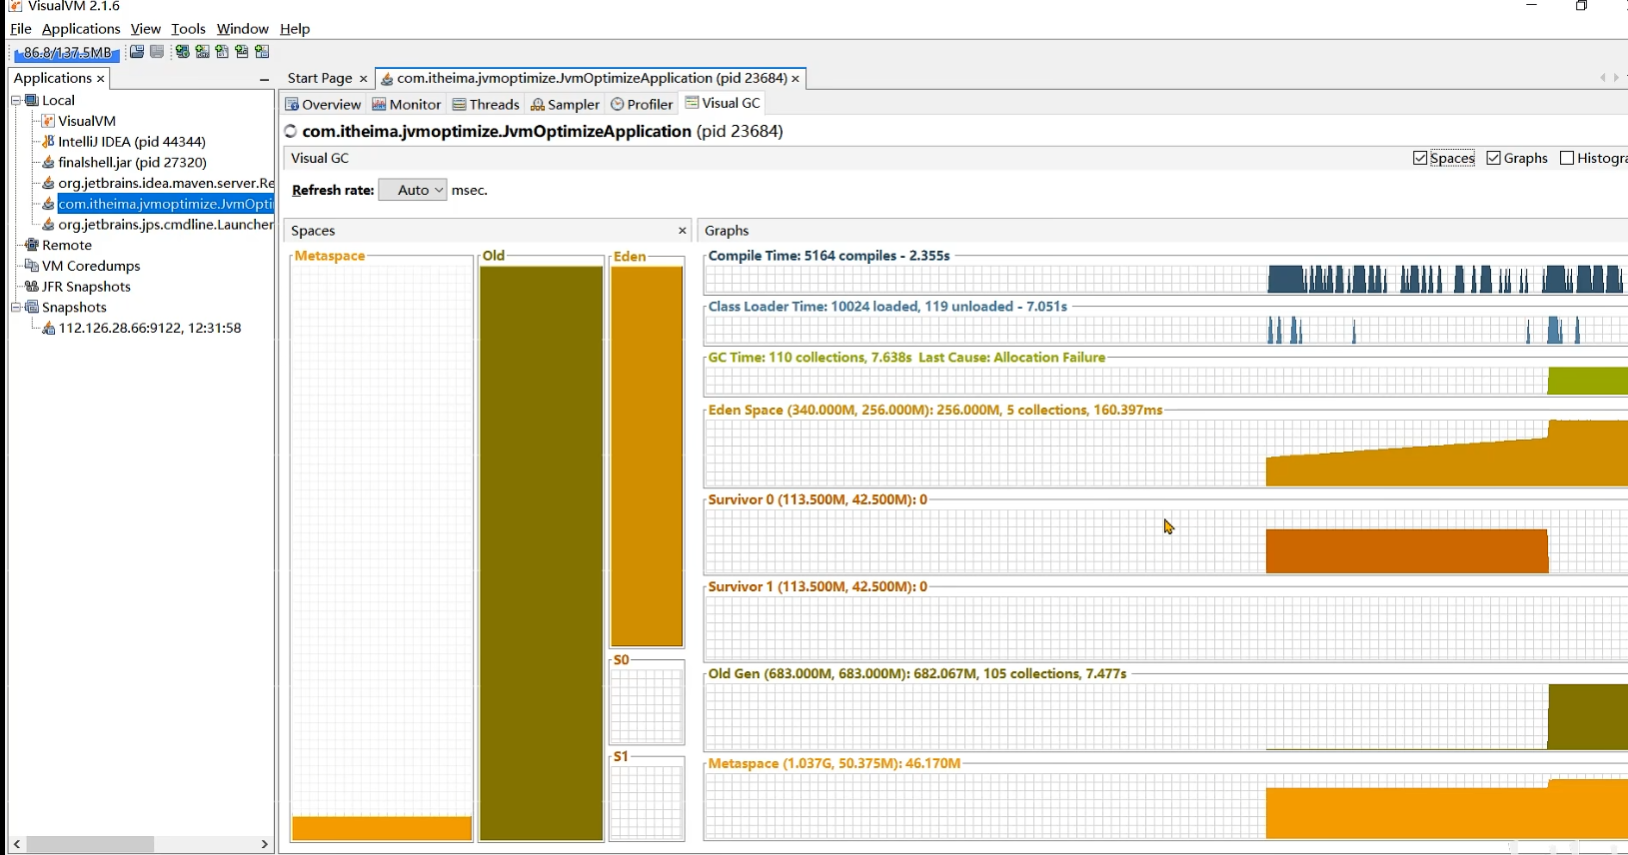Viewport: 1628px width, 855px height.
Task: Select the Visual GC tab
Action: 723,103
